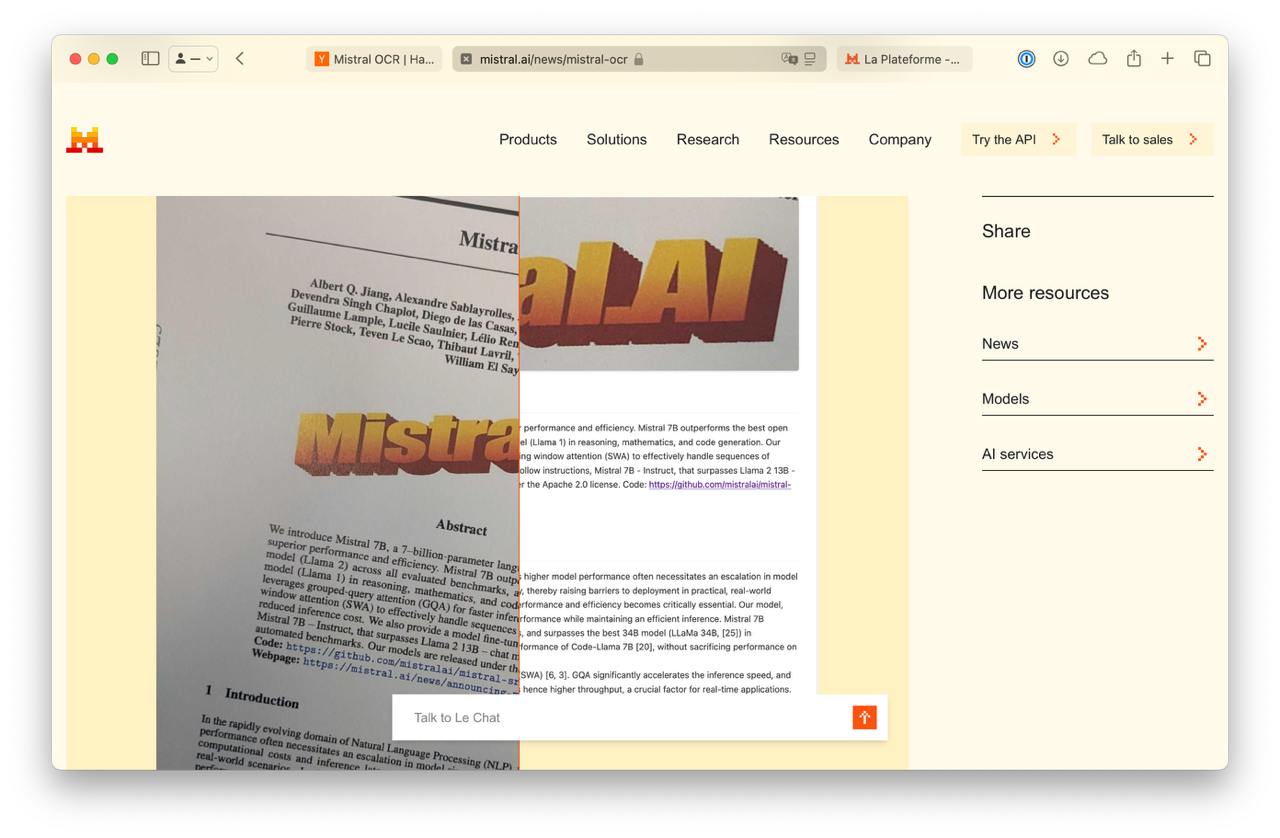Open the Resources menu

click(804, 140)
